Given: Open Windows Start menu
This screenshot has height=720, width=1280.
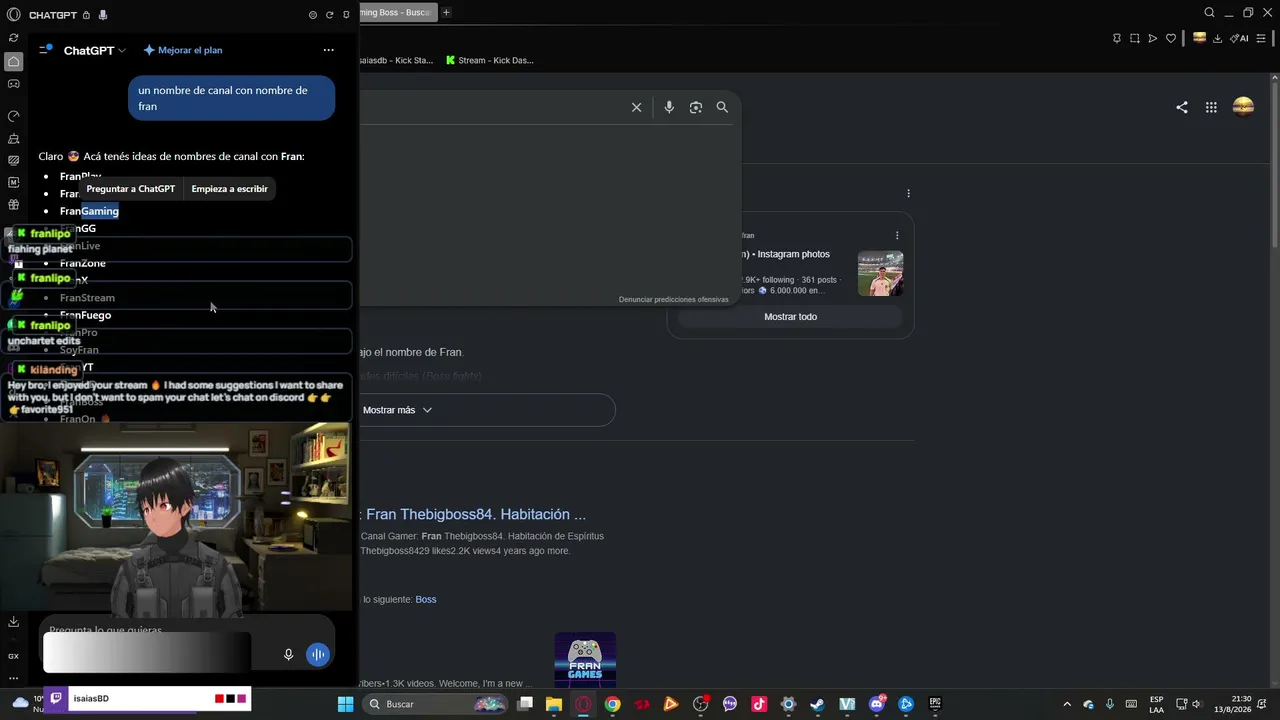Looking at the screenshot, I should (345, 704).
